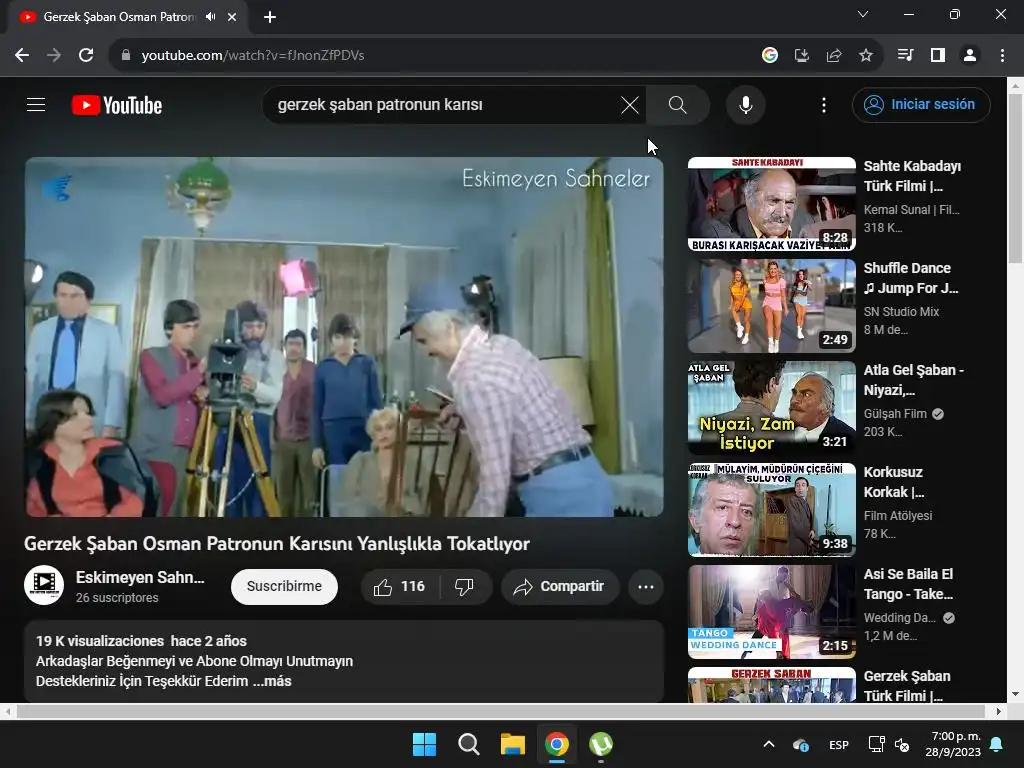
Task: Open File Explorer from the taskbar
Action: (513, 744)
